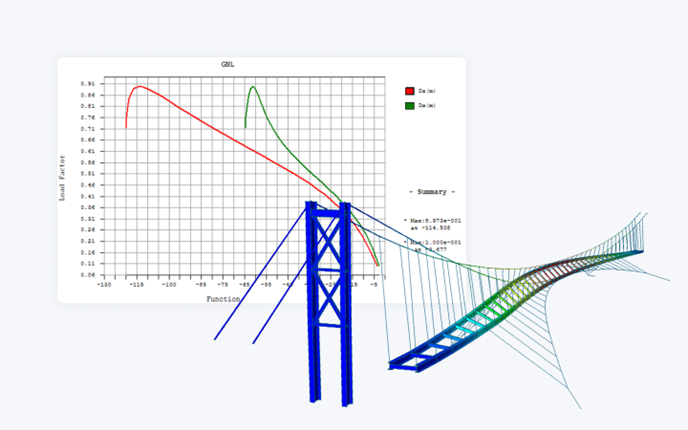Click the red legend color swatch
Image resolution: width=688 pixels, height=430 pixels.
pyautogui.click(x=409, y=91)
